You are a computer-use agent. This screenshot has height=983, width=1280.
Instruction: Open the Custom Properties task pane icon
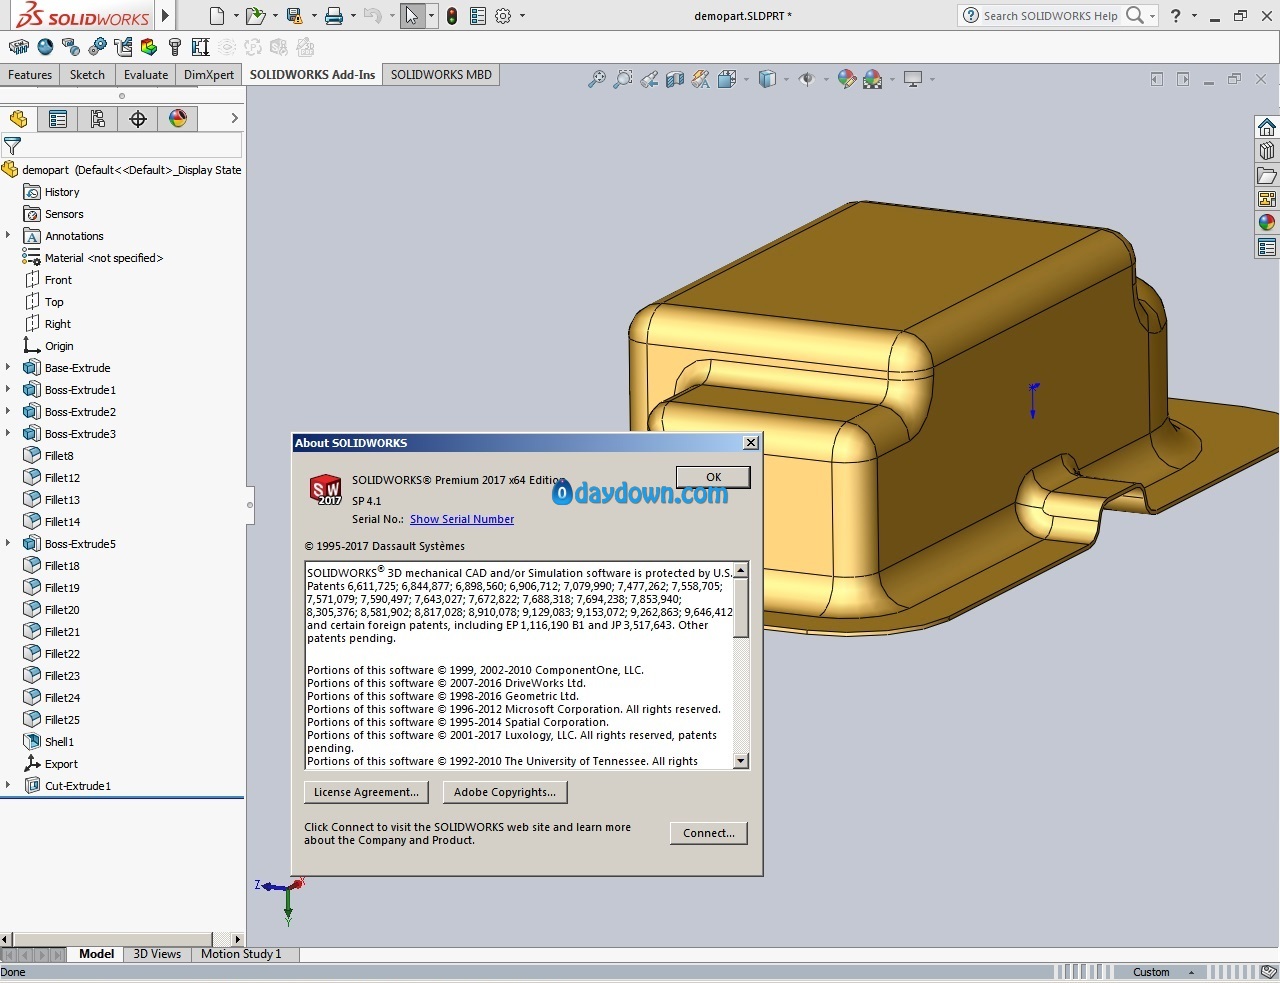pos(1267,247)
